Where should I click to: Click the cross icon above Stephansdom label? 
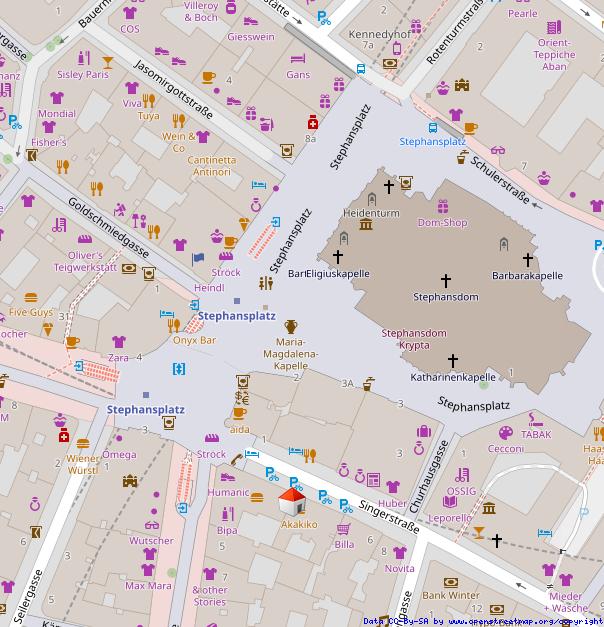click(446, 281)
